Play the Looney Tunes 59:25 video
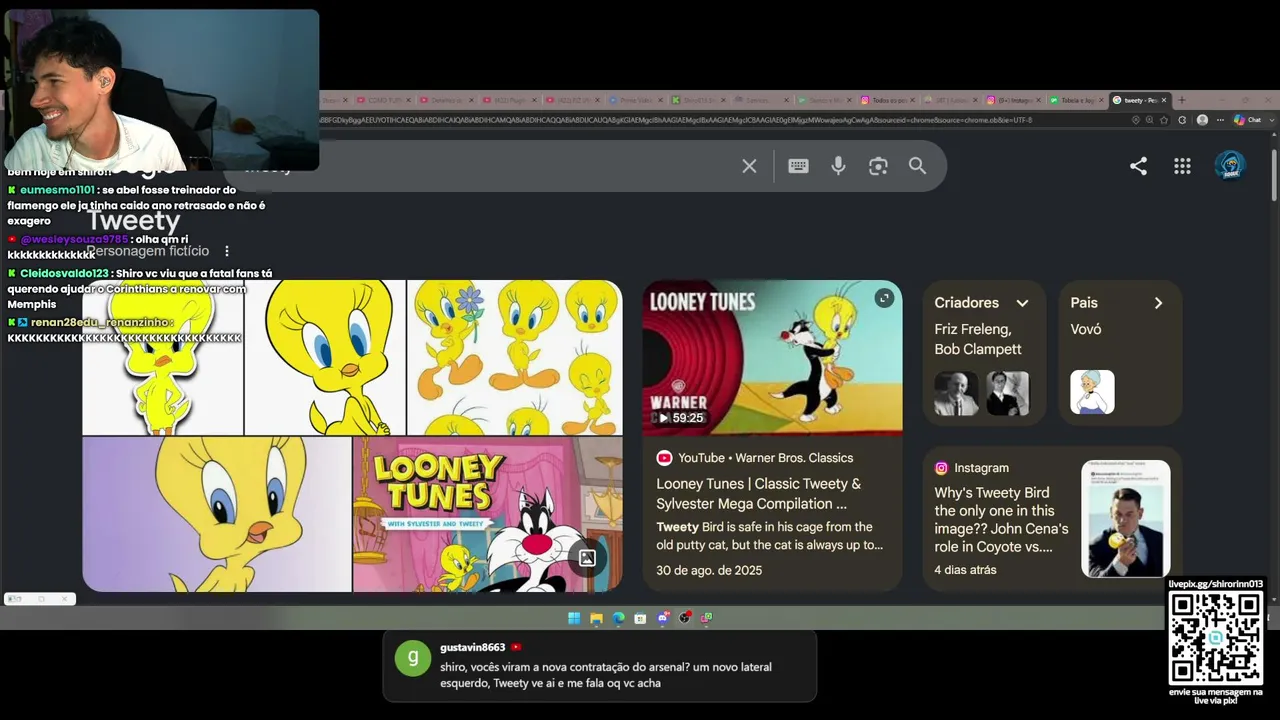 (772, 358)
